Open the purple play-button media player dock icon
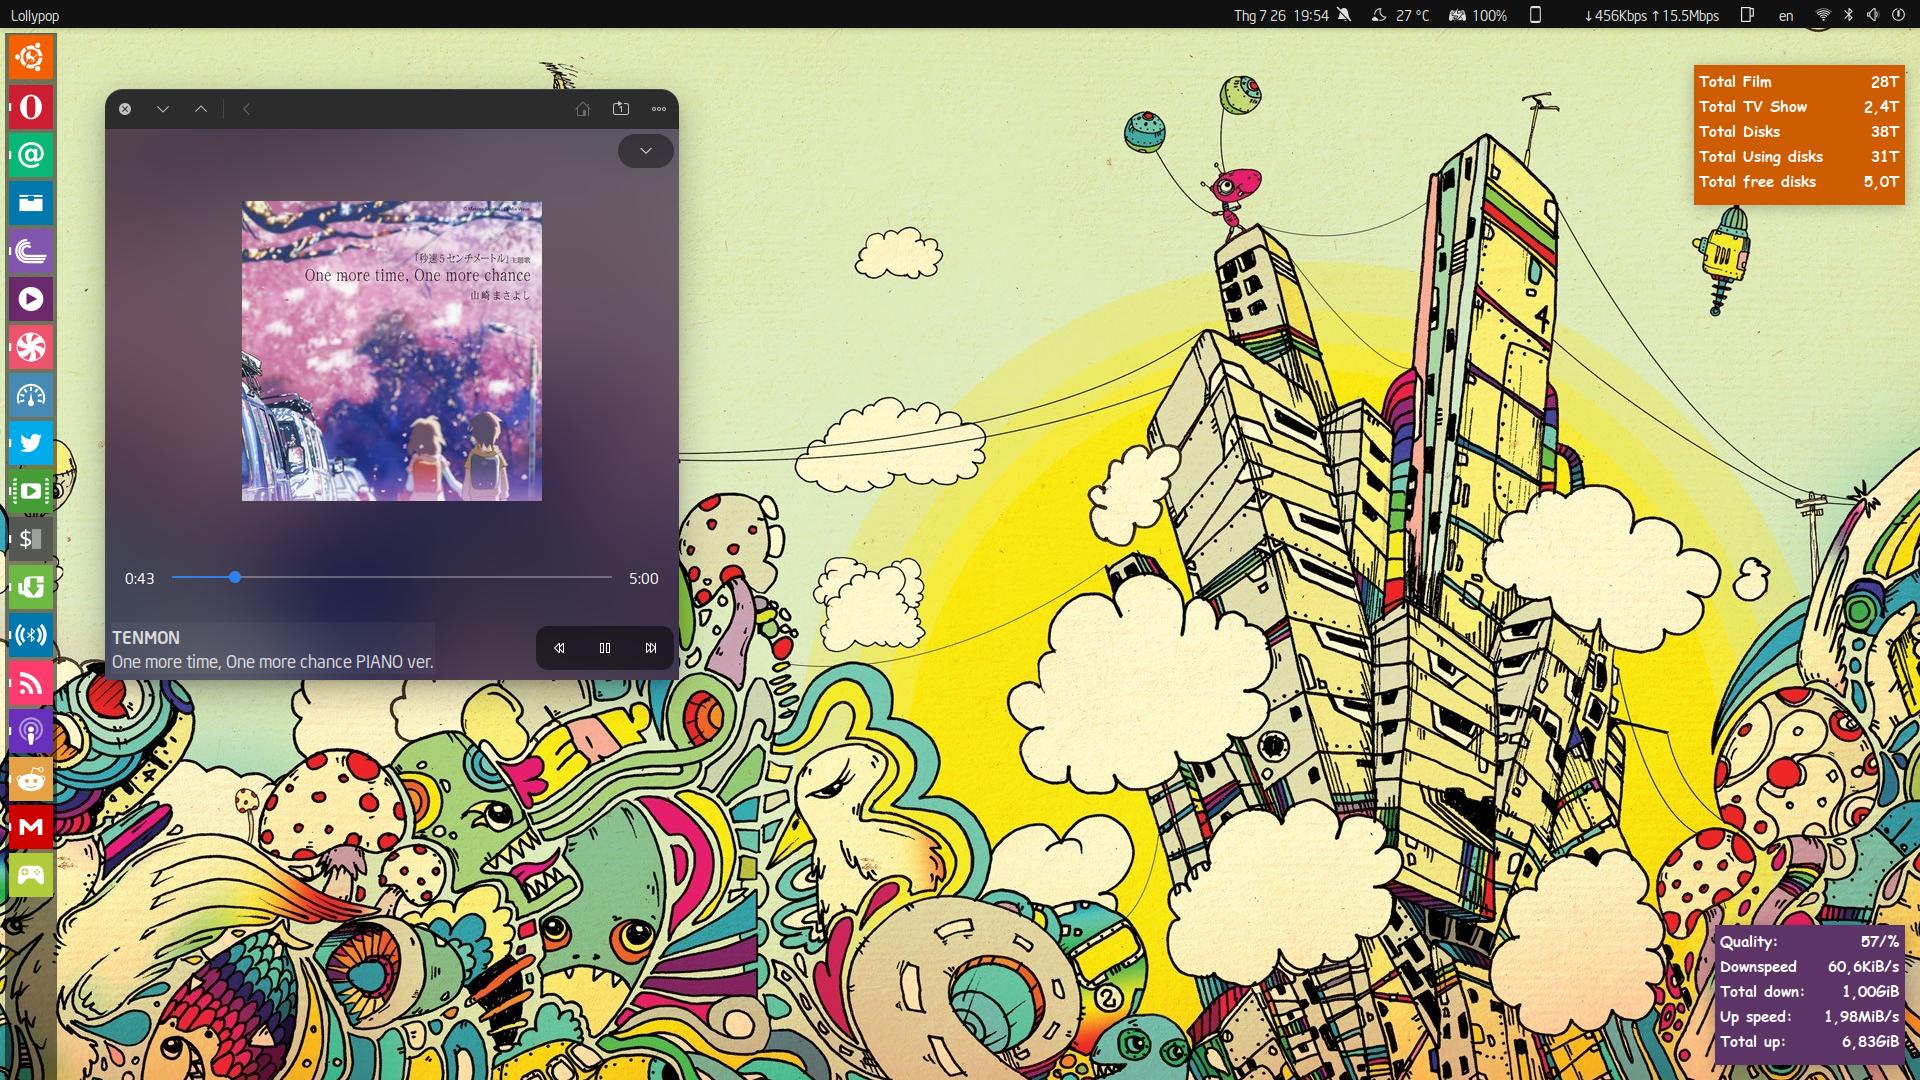The width and height of the screenshot is (1920, 1080). tap(31, 298)
